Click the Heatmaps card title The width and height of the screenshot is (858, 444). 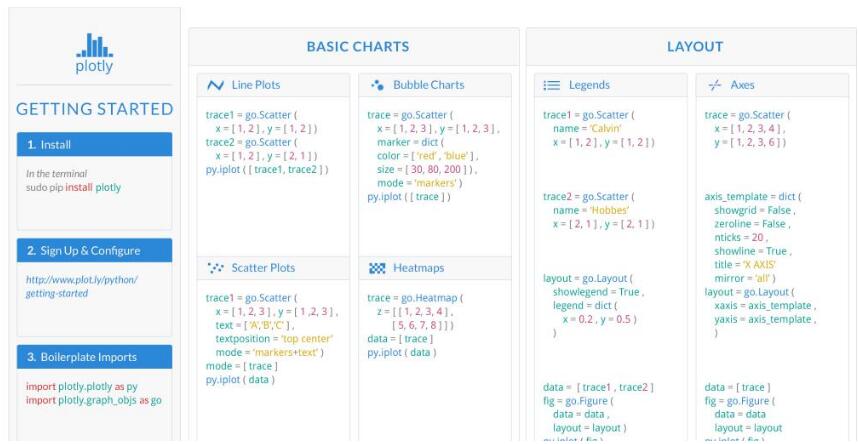click(421, 268)
